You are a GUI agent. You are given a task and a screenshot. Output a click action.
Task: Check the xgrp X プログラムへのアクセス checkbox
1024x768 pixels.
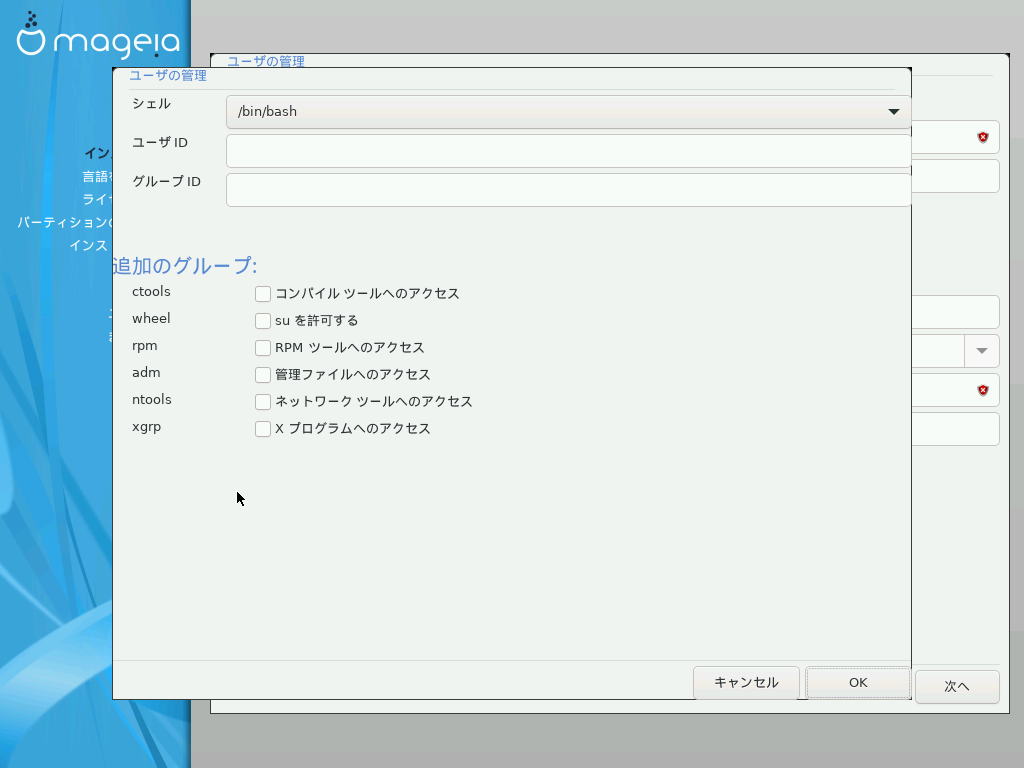pos(263,429)
